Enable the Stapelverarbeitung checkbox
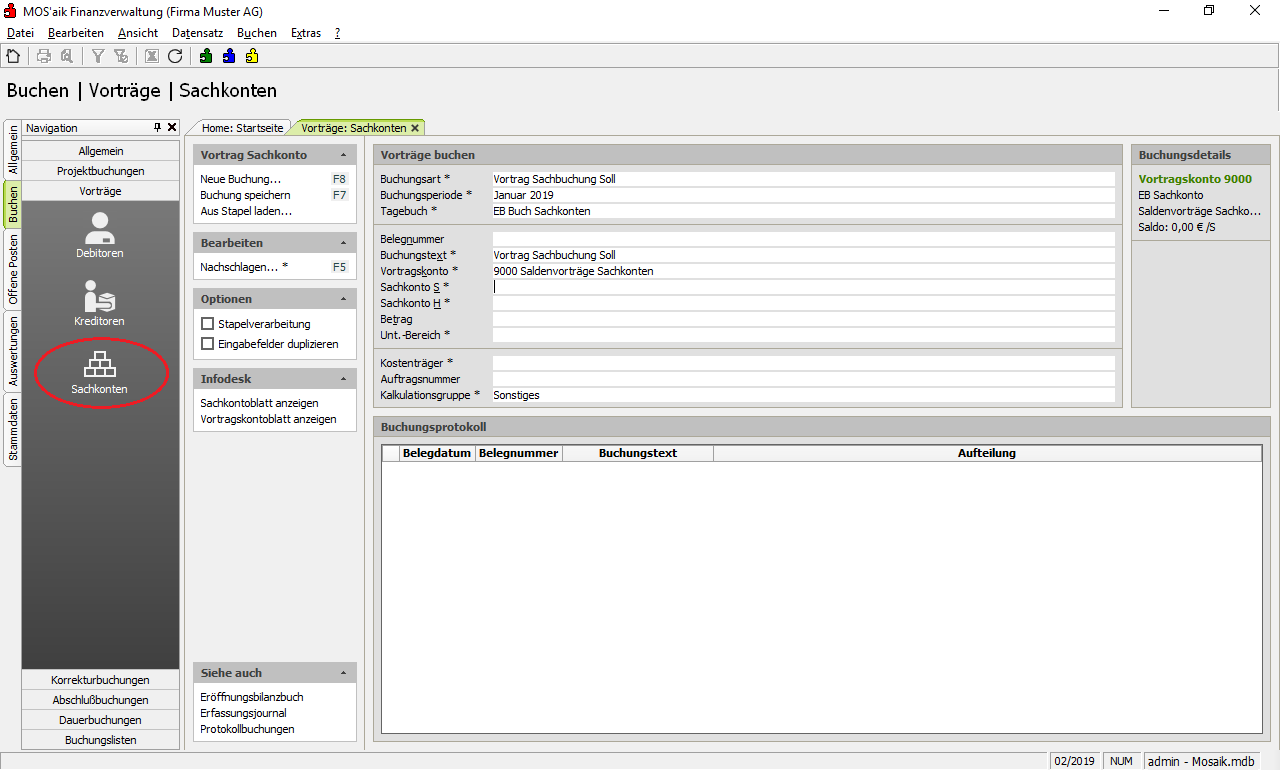The image size is (1280, 770). point(208,324)
